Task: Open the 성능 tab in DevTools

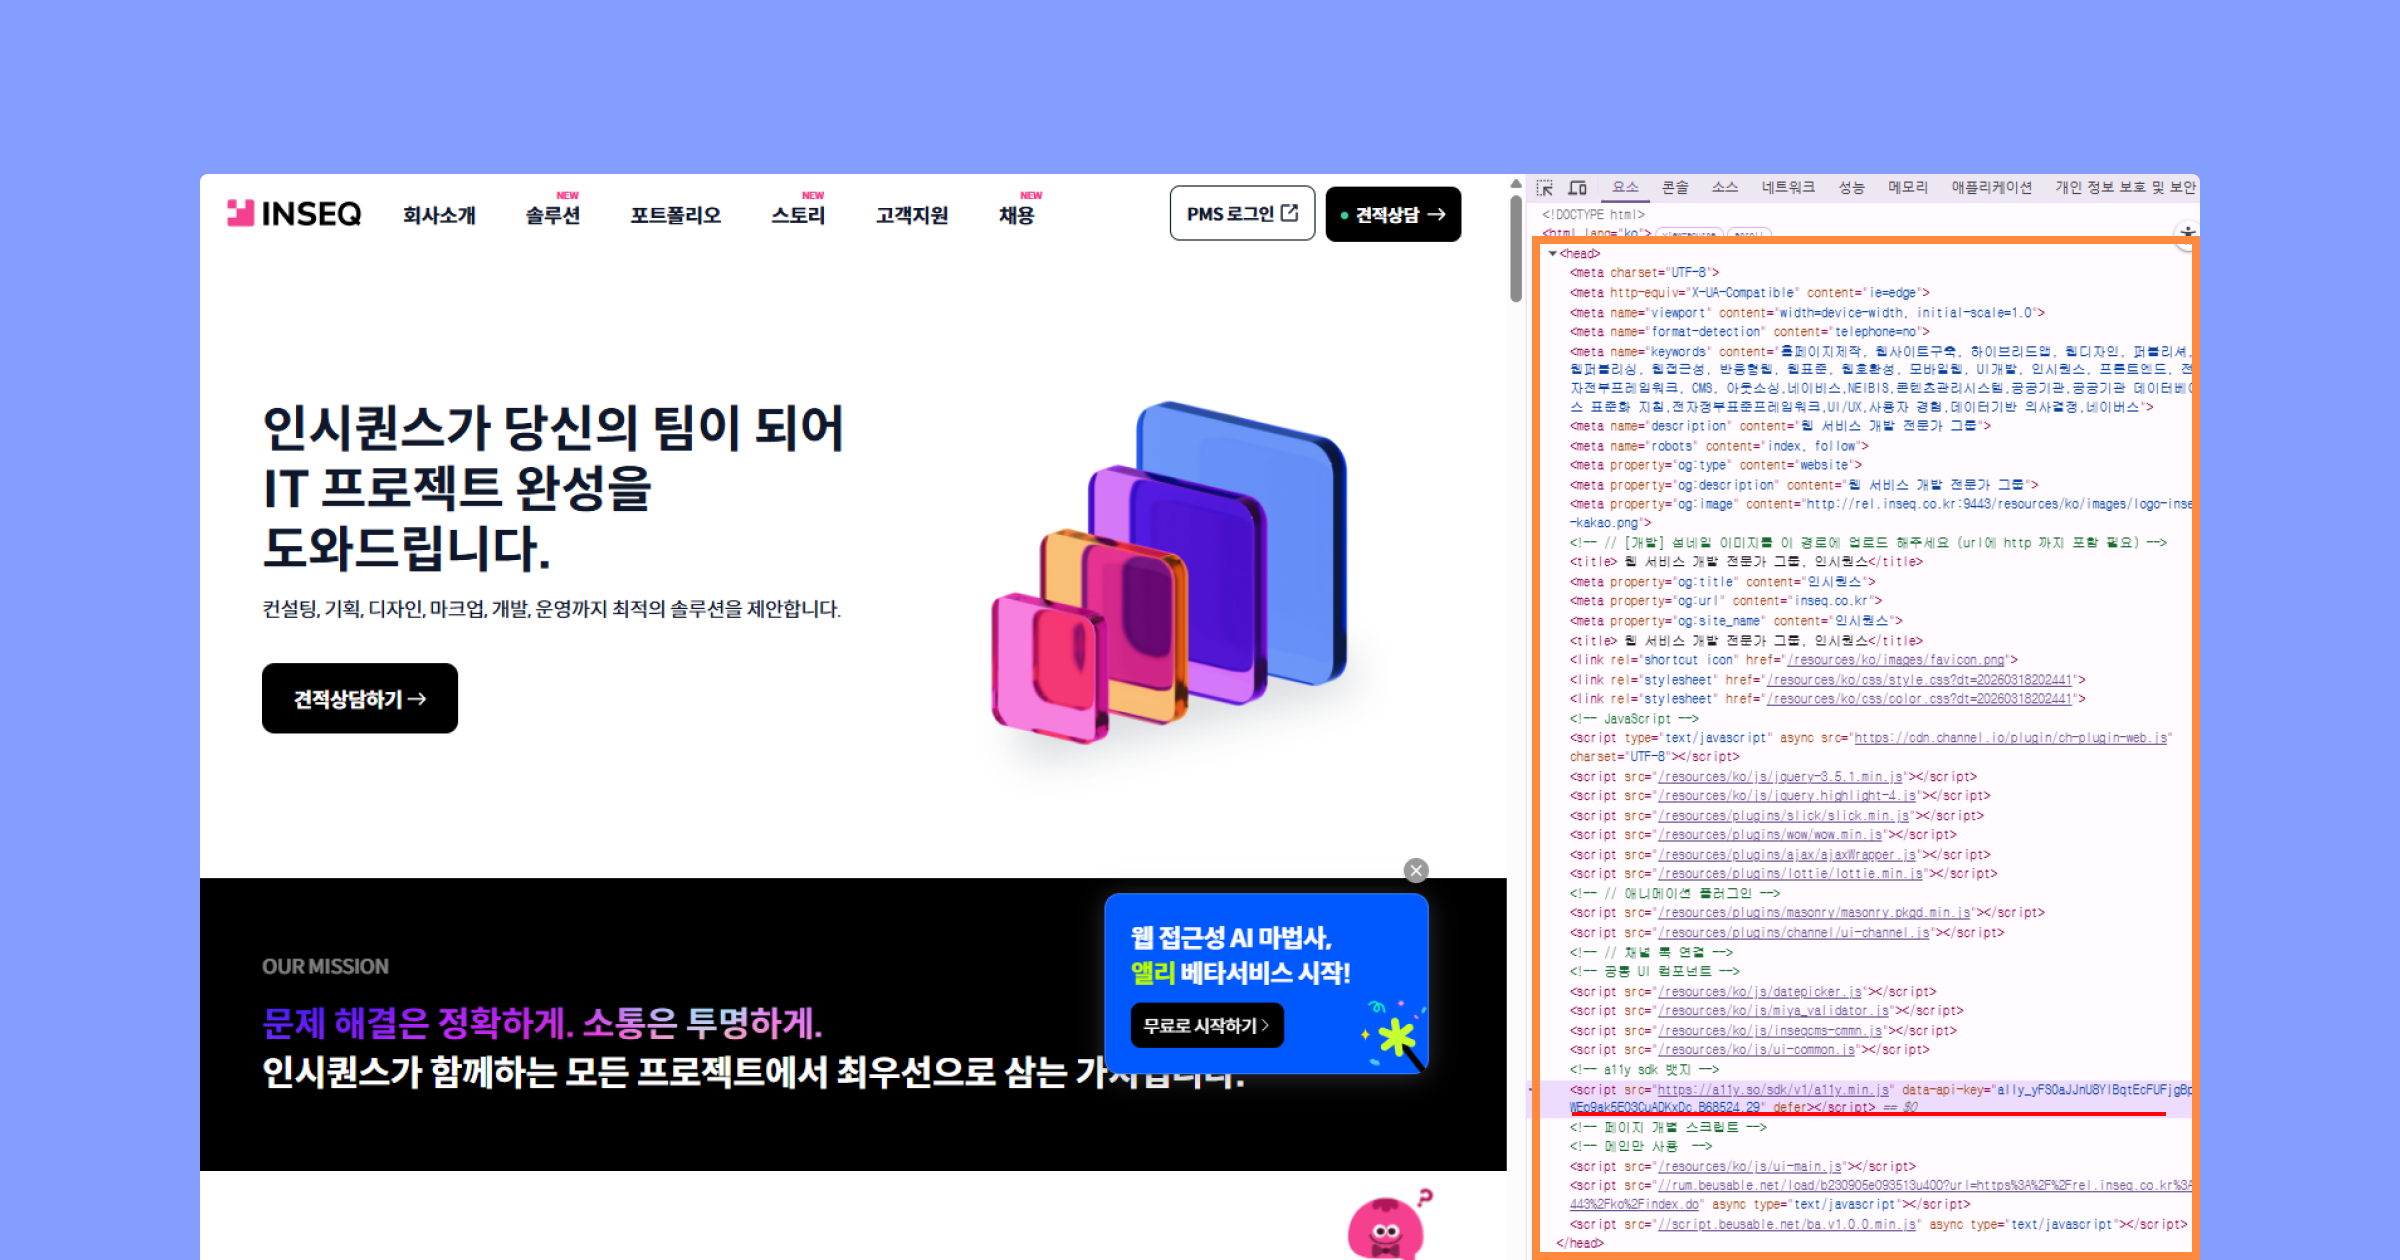Action: pyautogui.click(x=1852, y=187)
